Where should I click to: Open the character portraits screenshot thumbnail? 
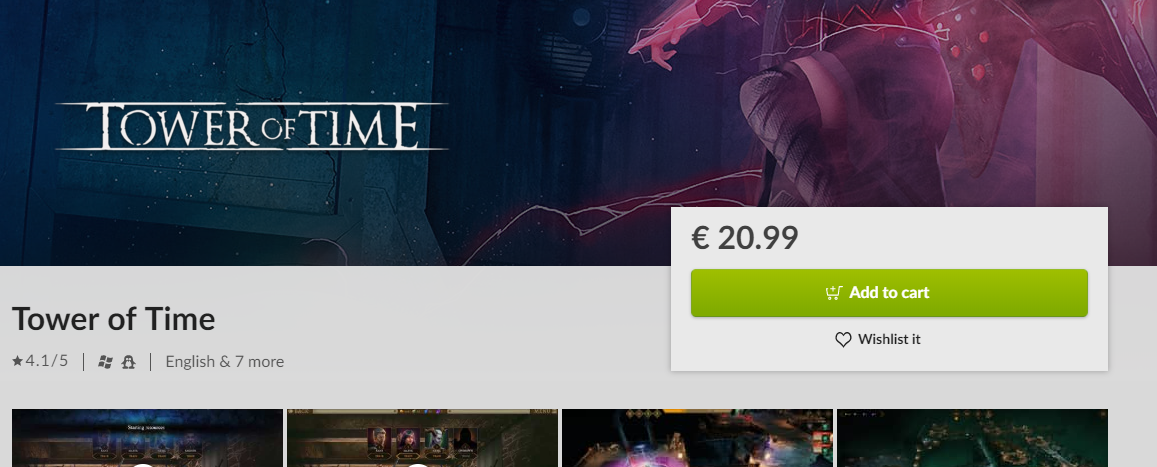[422, 438]
